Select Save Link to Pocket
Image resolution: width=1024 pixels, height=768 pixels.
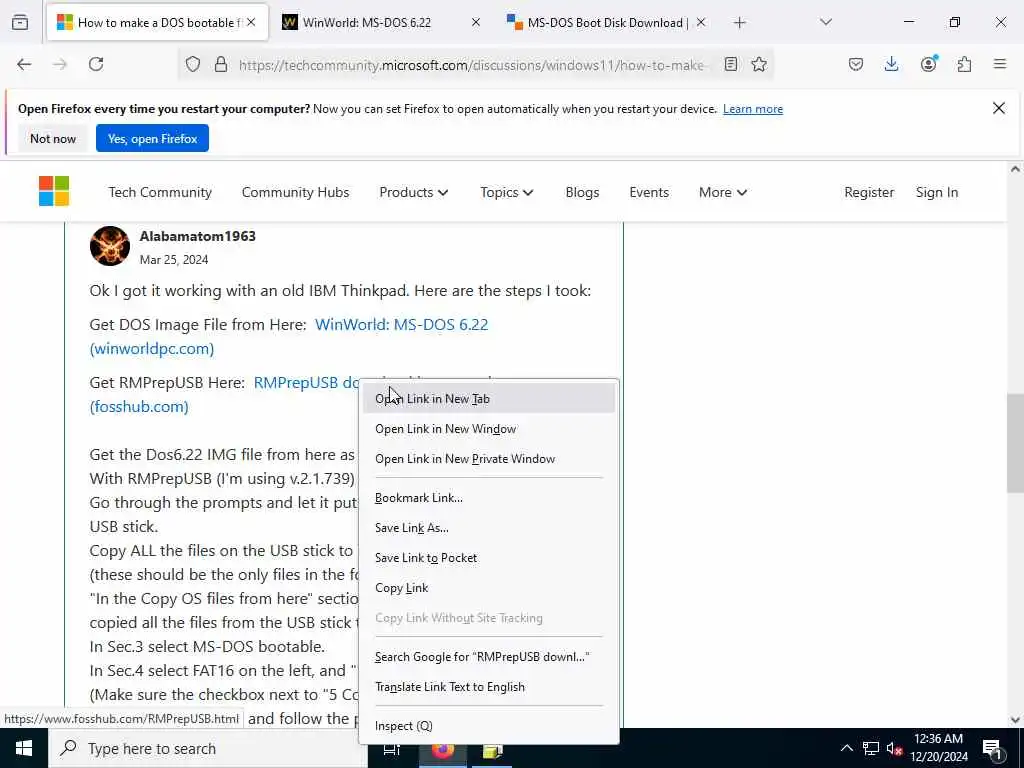click(488, 558)
